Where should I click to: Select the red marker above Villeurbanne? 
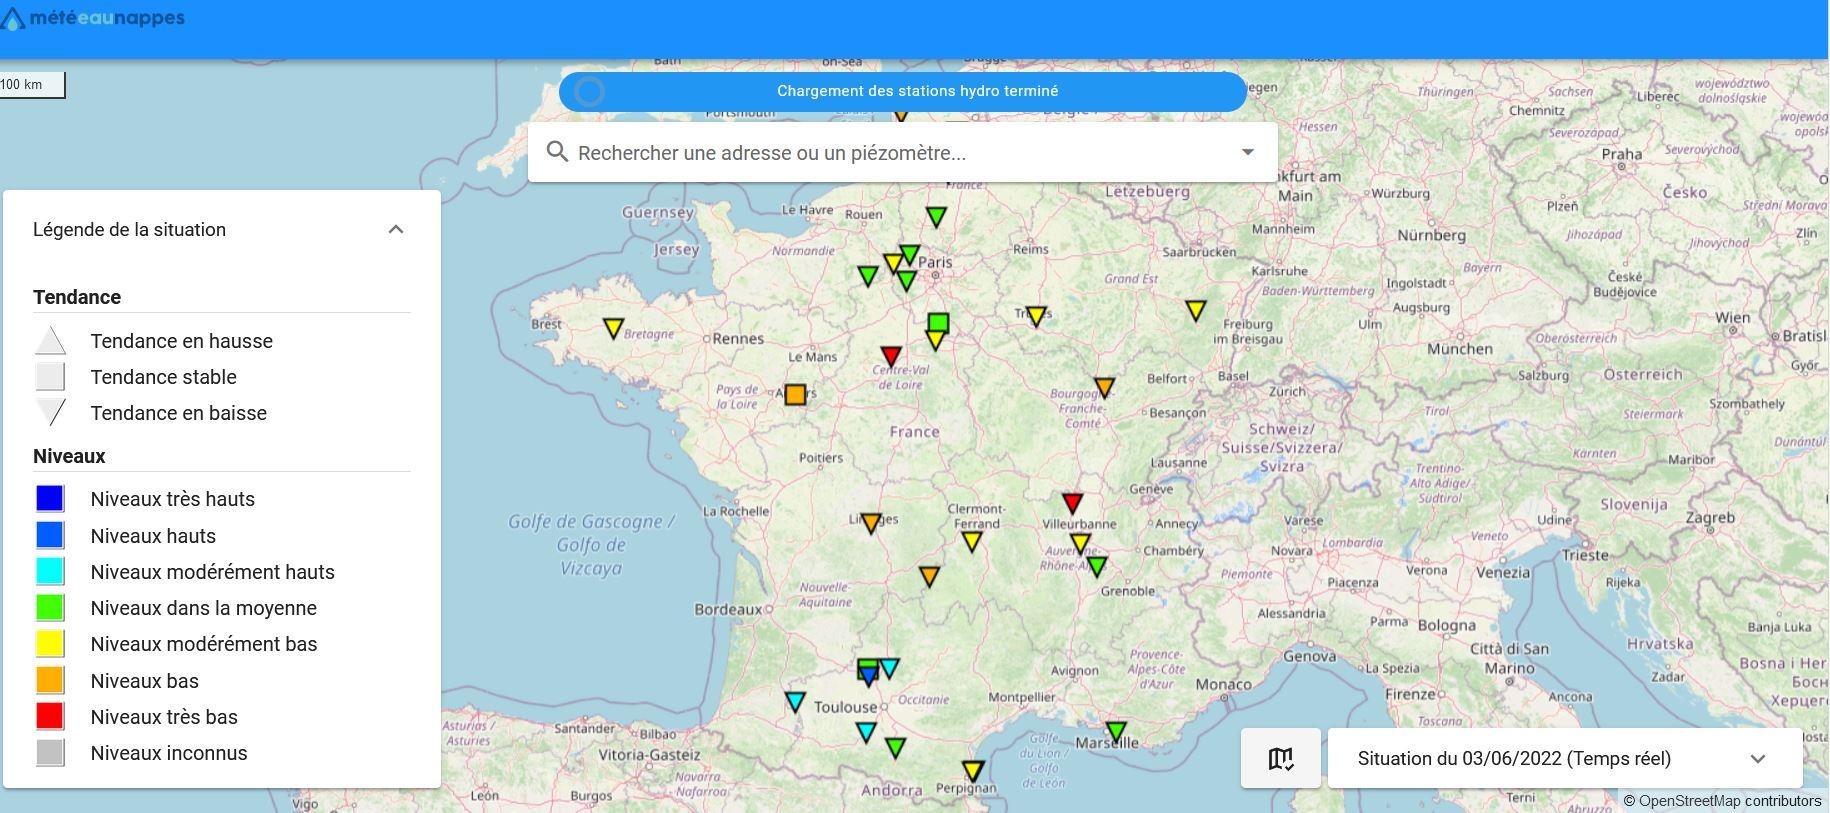1072,502
